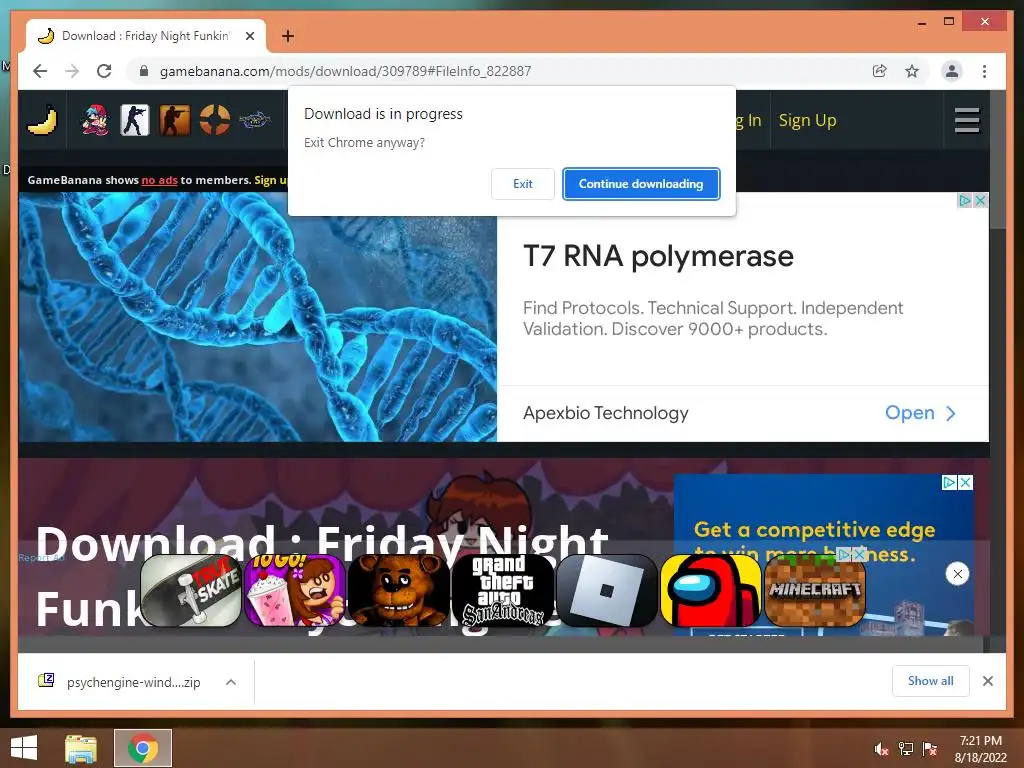The height and width of the screenshot is (768, 1024).
Task: Open the Chrome three-dot menu
Action: 984,71
